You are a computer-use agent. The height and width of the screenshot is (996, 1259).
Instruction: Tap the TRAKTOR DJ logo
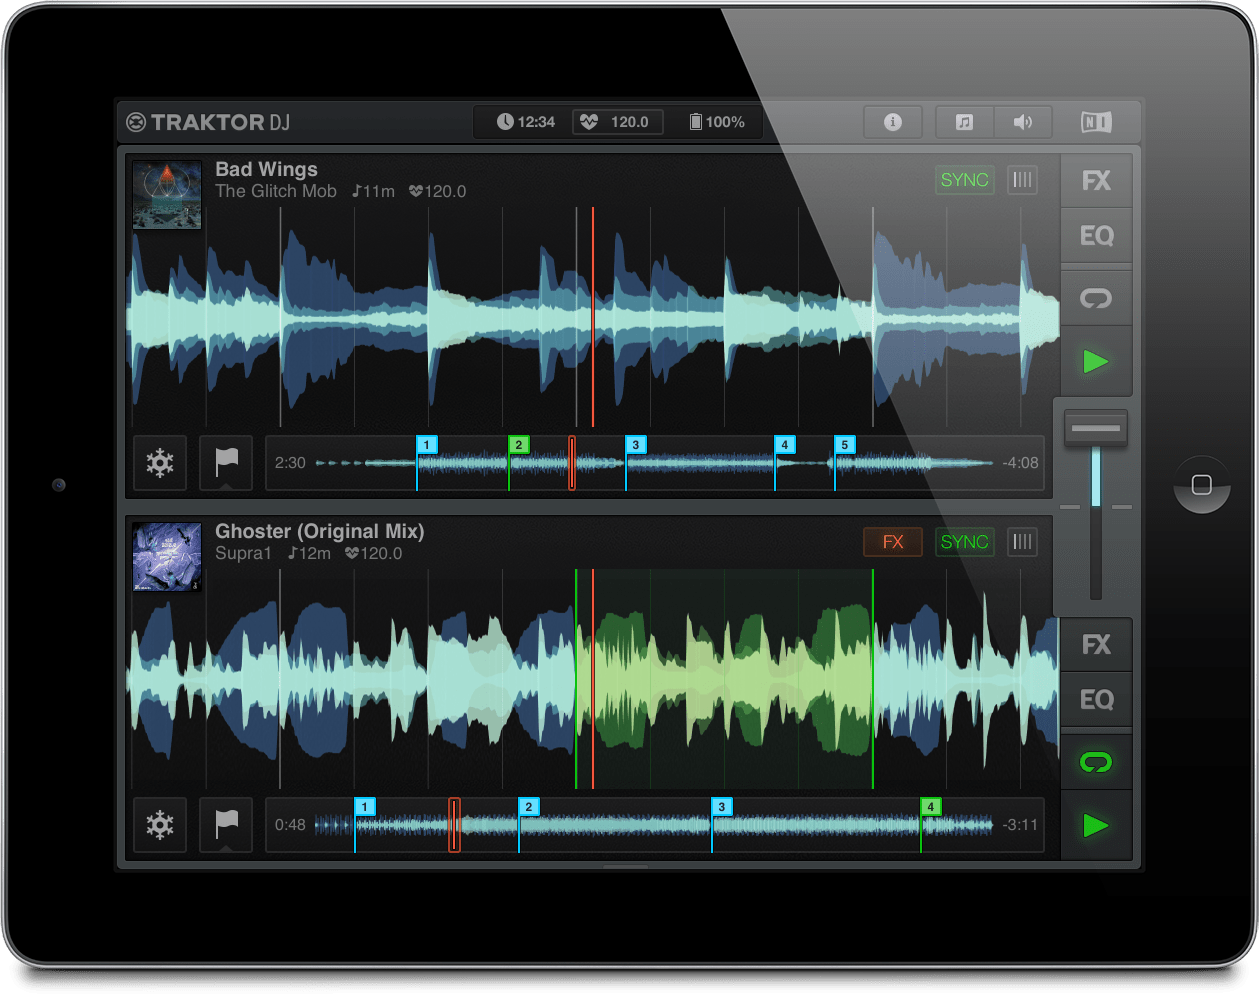(x=208, y=122)
